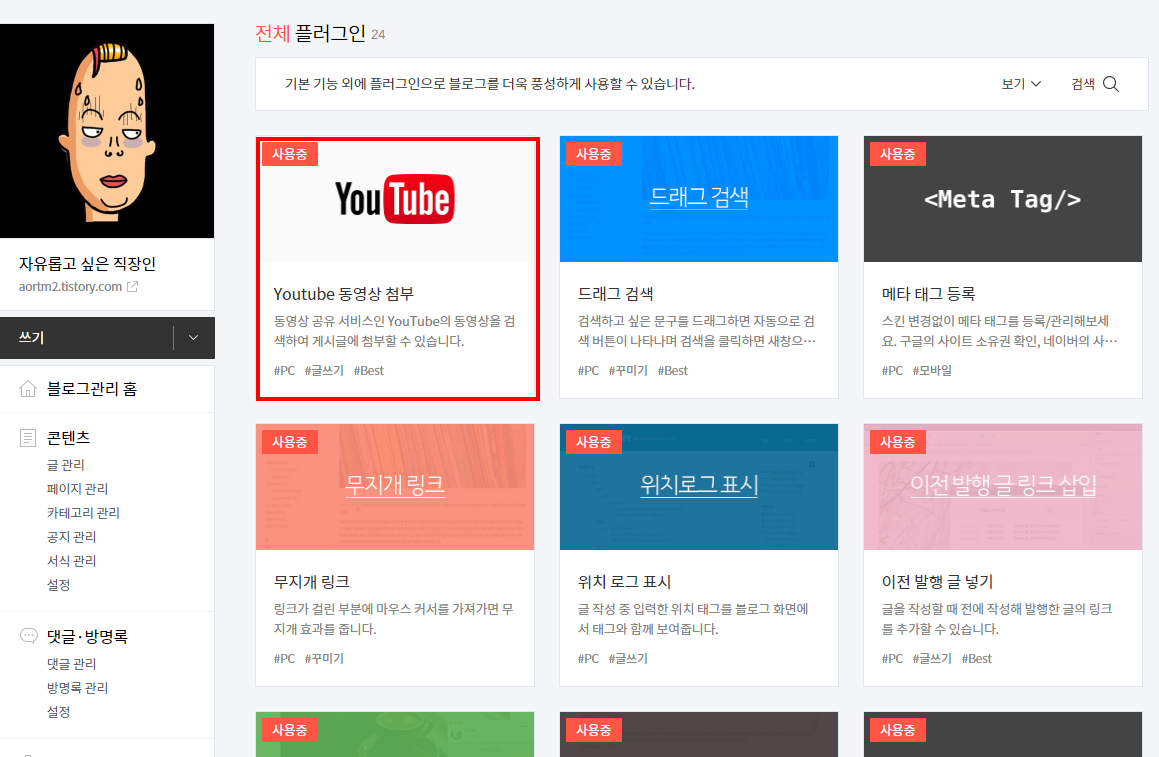Click the 메타 태그 등록 title
The height and width of the screenshot is (757, 1159).
pyautogui.click(x=928, y=294)
